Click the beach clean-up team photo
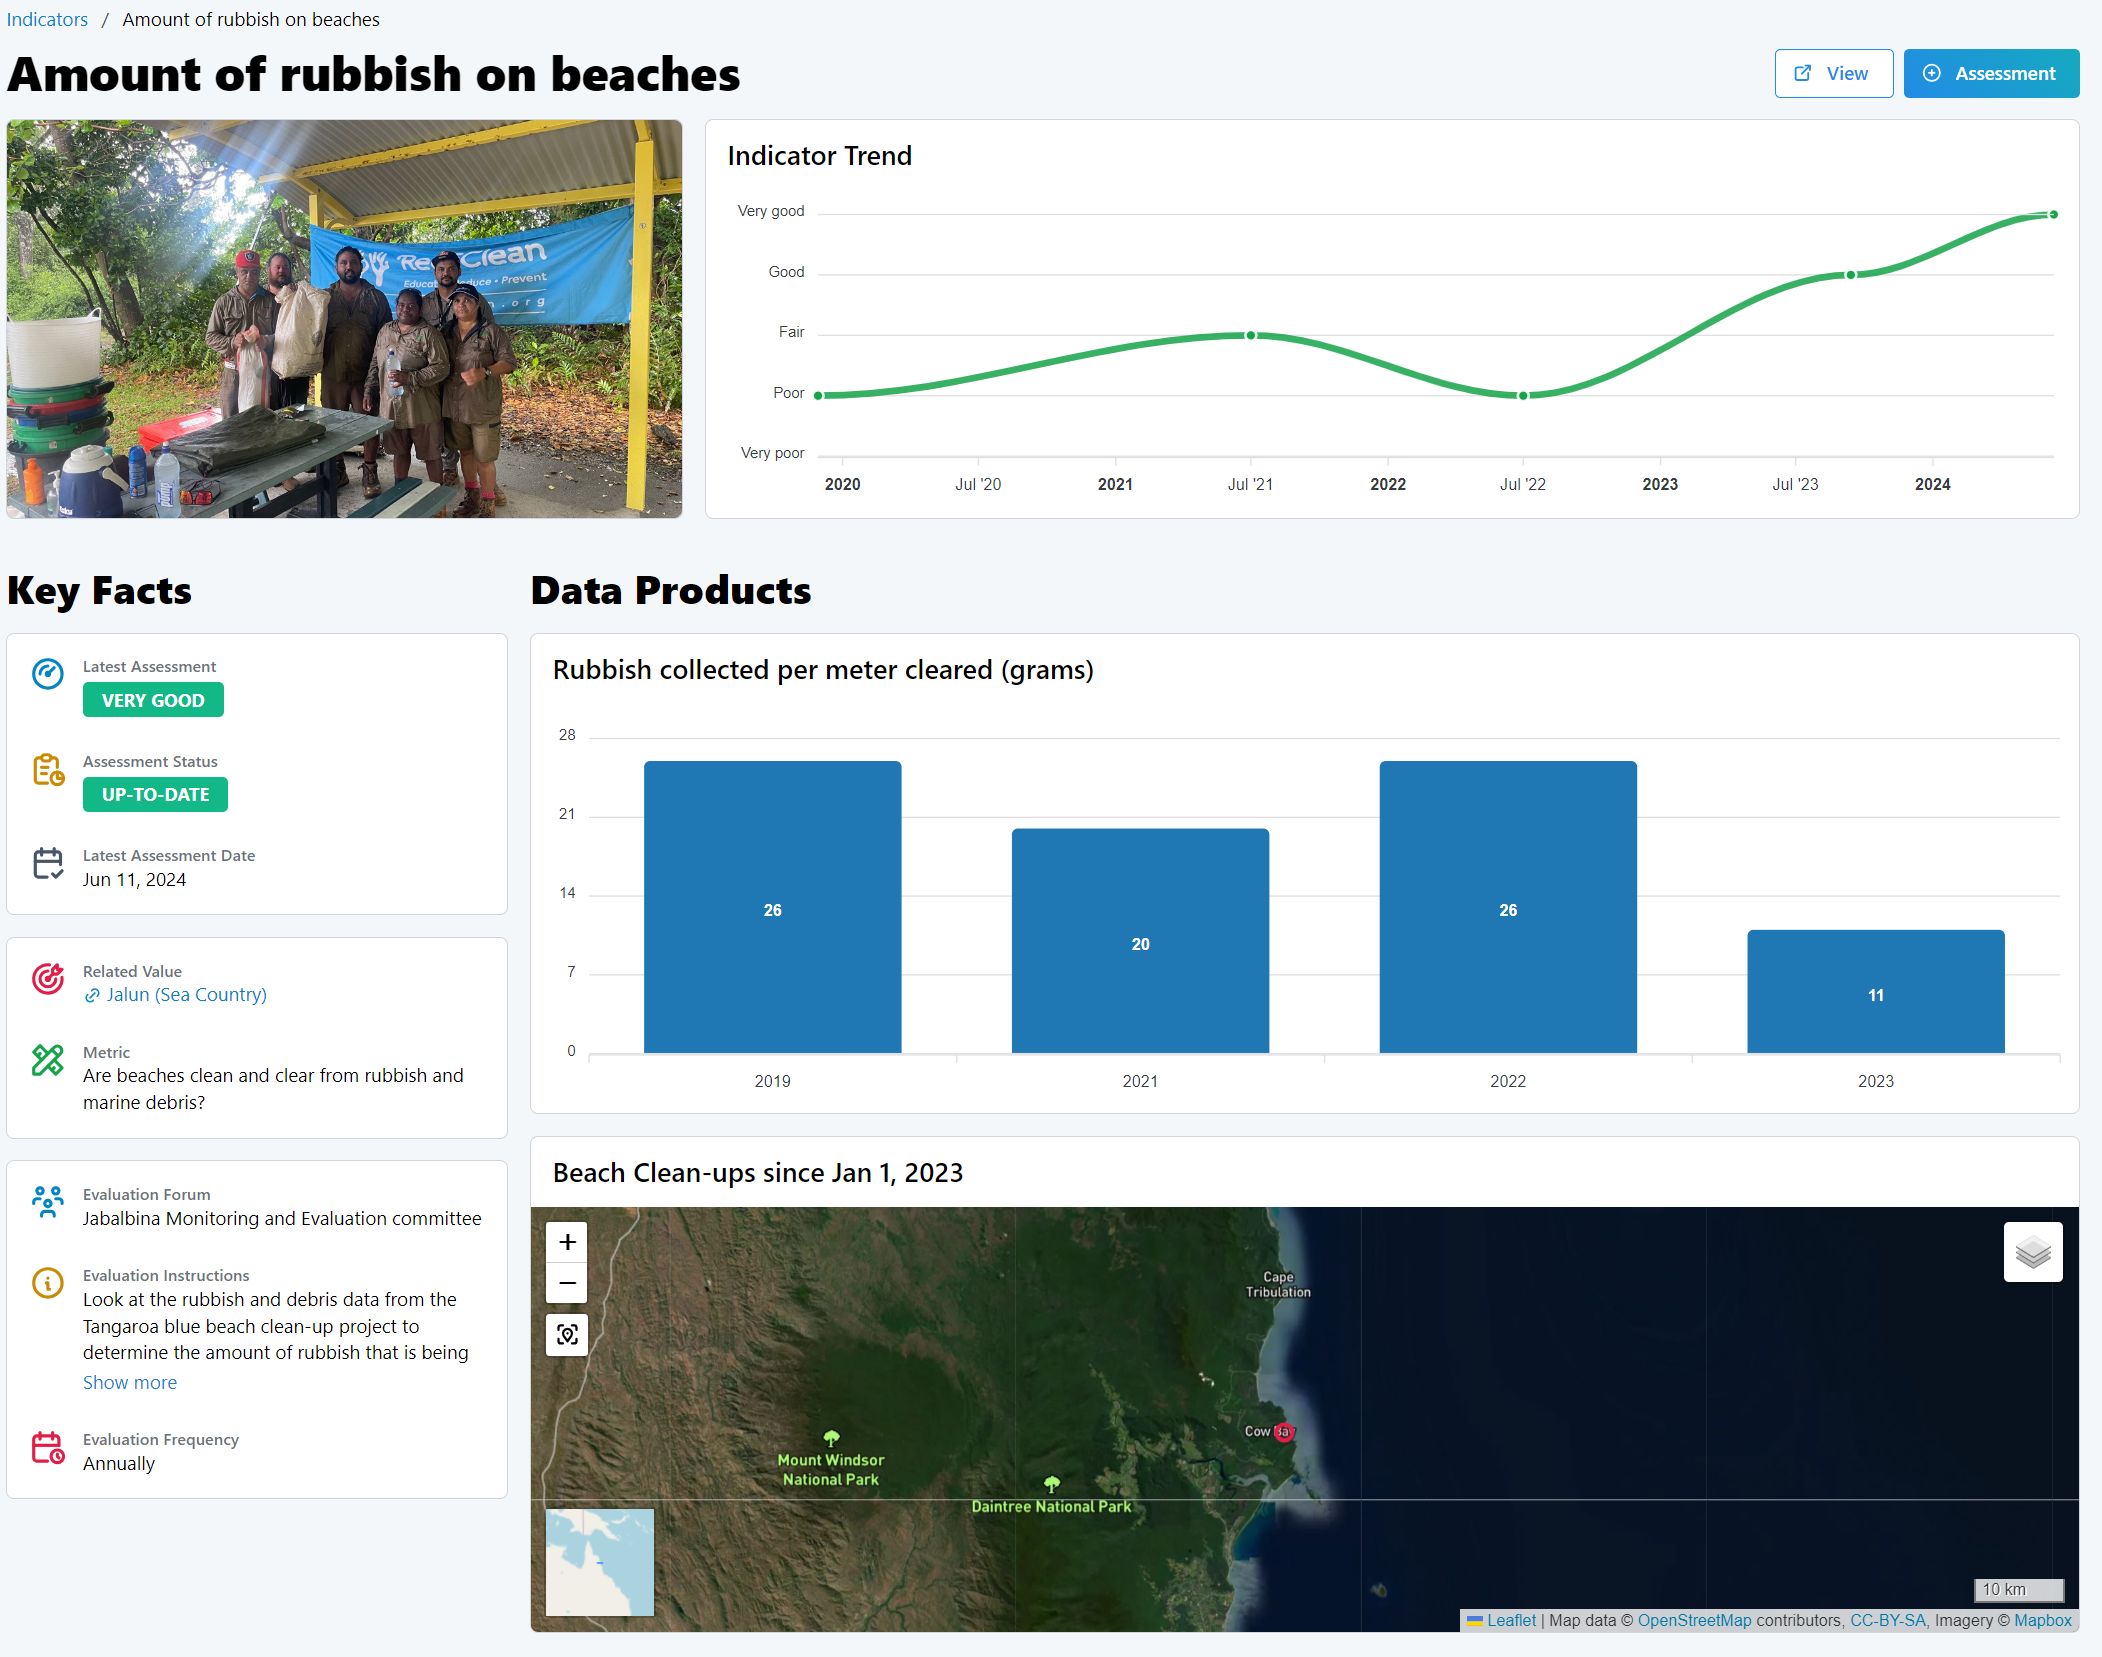The image size is (2102, 1657). [344, 319]
